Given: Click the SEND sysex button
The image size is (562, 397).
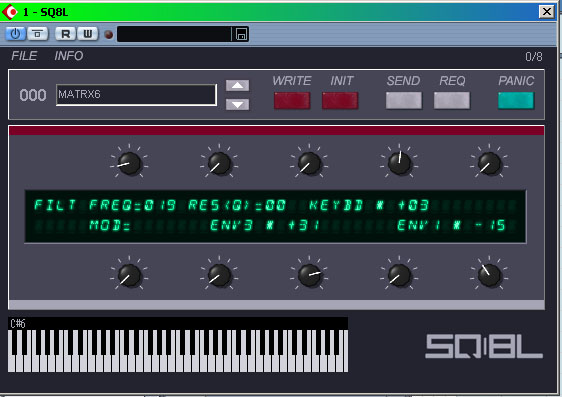Looking at the screenshot, I should point(404,100).
